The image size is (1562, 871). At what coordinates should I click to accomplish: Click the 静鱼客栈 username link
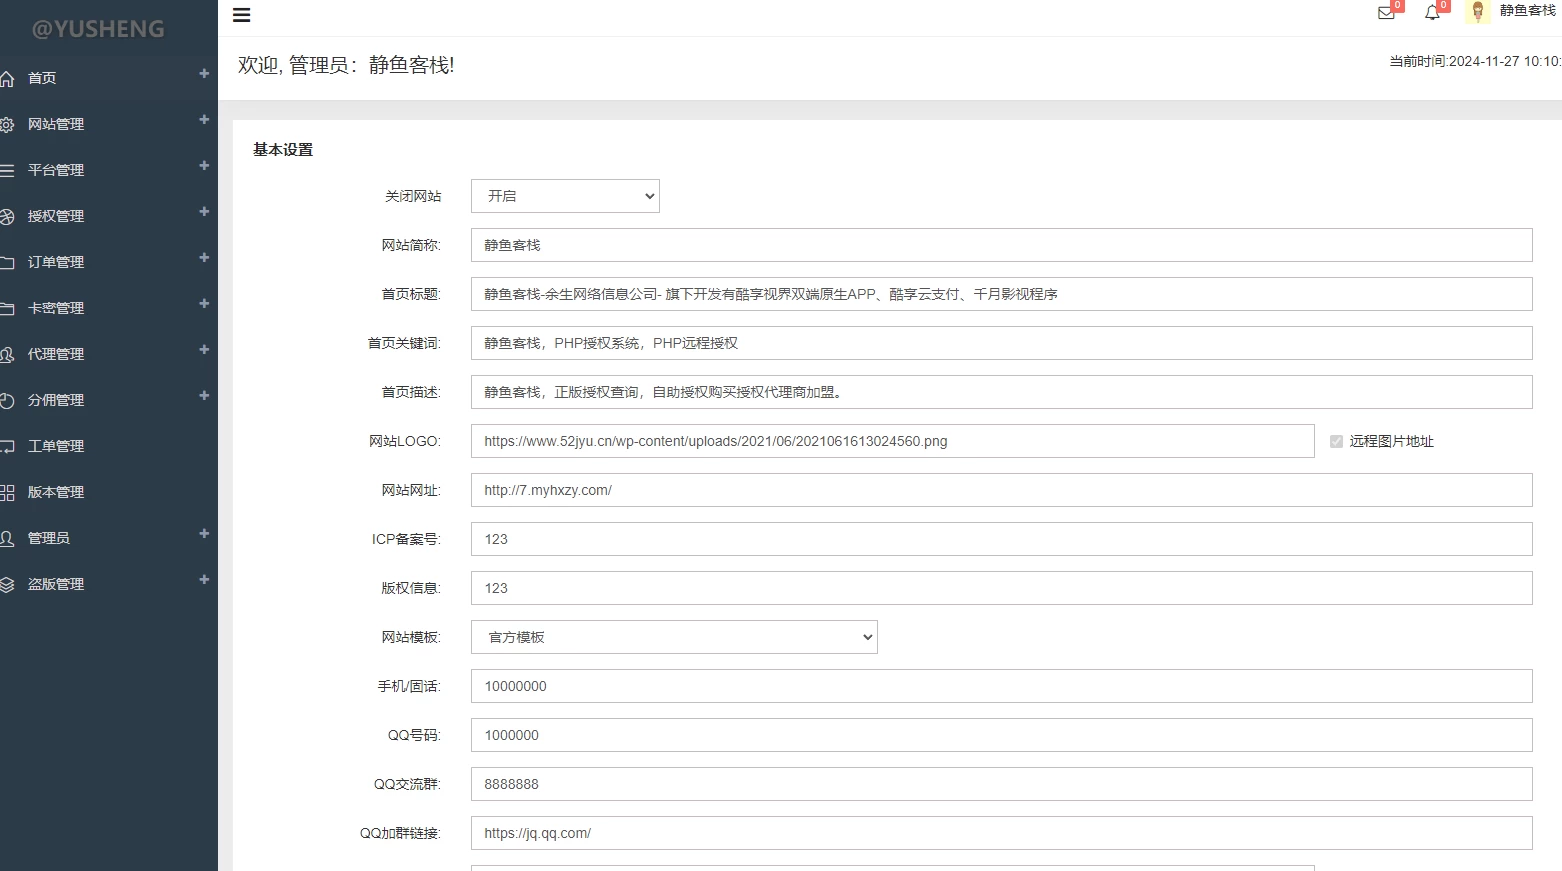[x=1527, y=10]
